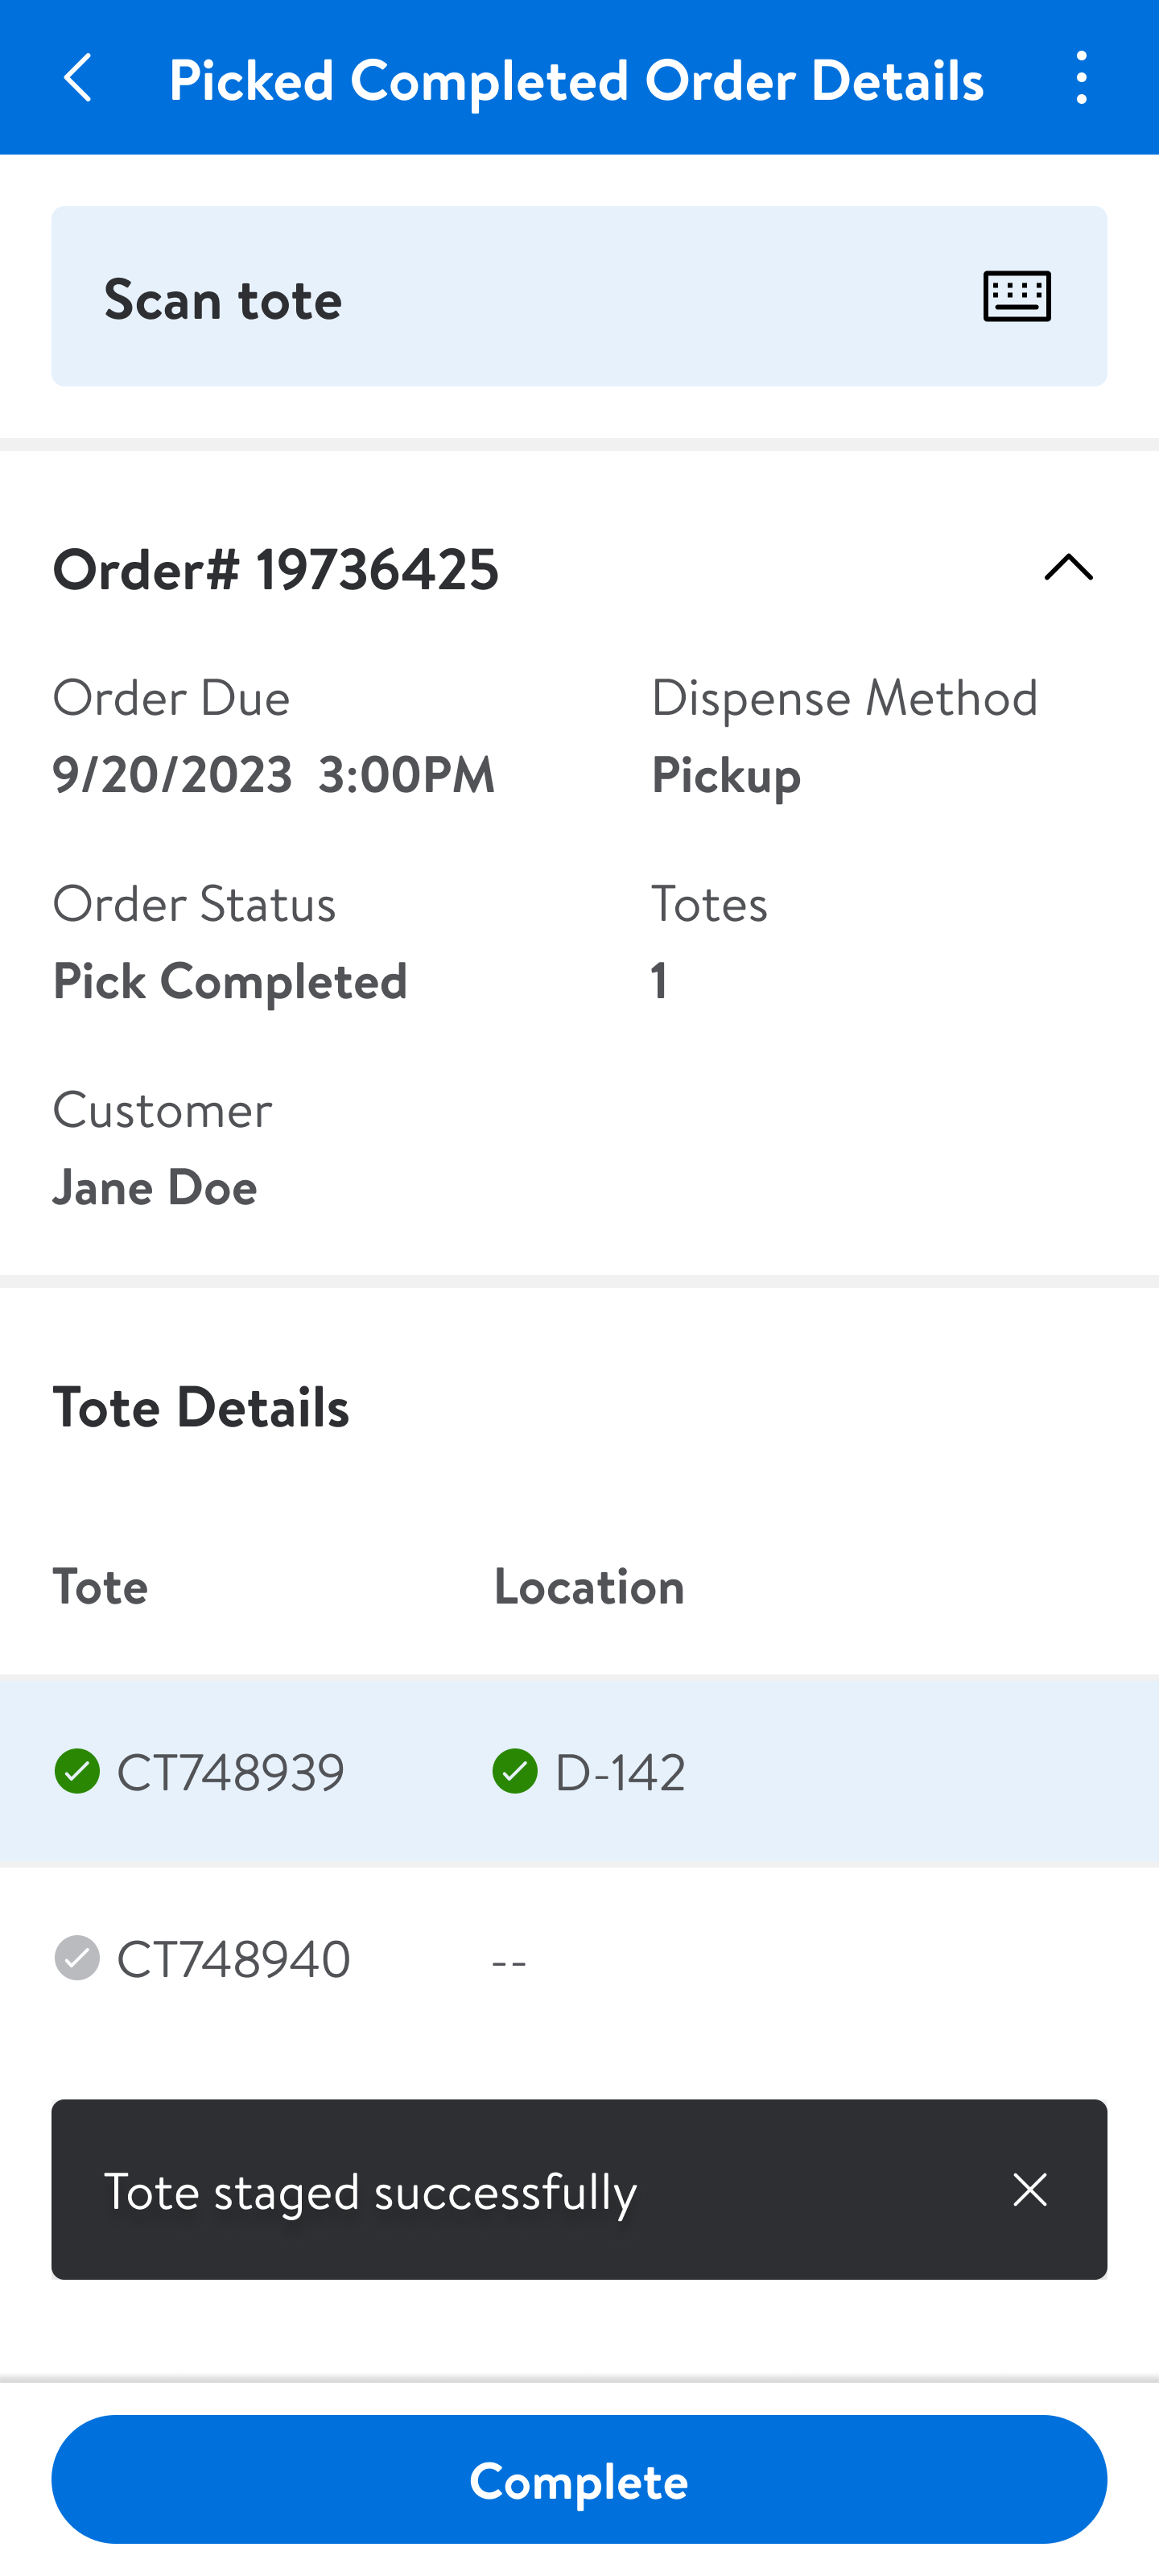Focus the Scan tote field

(x=500, y=297)
